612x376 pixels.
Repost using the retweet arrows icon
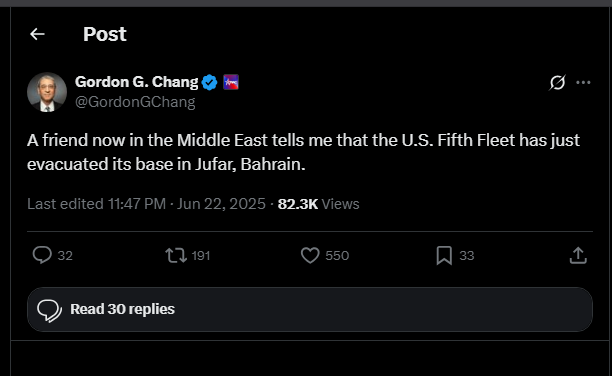[x=176, y=256]
